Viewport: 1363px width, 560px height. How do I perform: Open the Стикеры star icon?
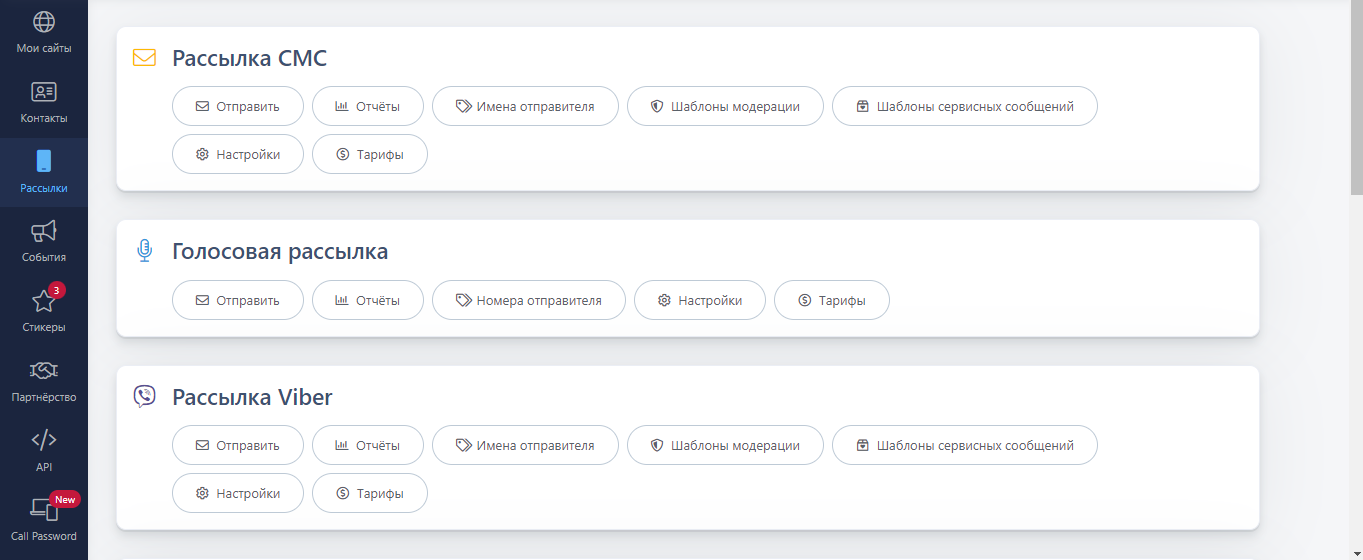44,301
